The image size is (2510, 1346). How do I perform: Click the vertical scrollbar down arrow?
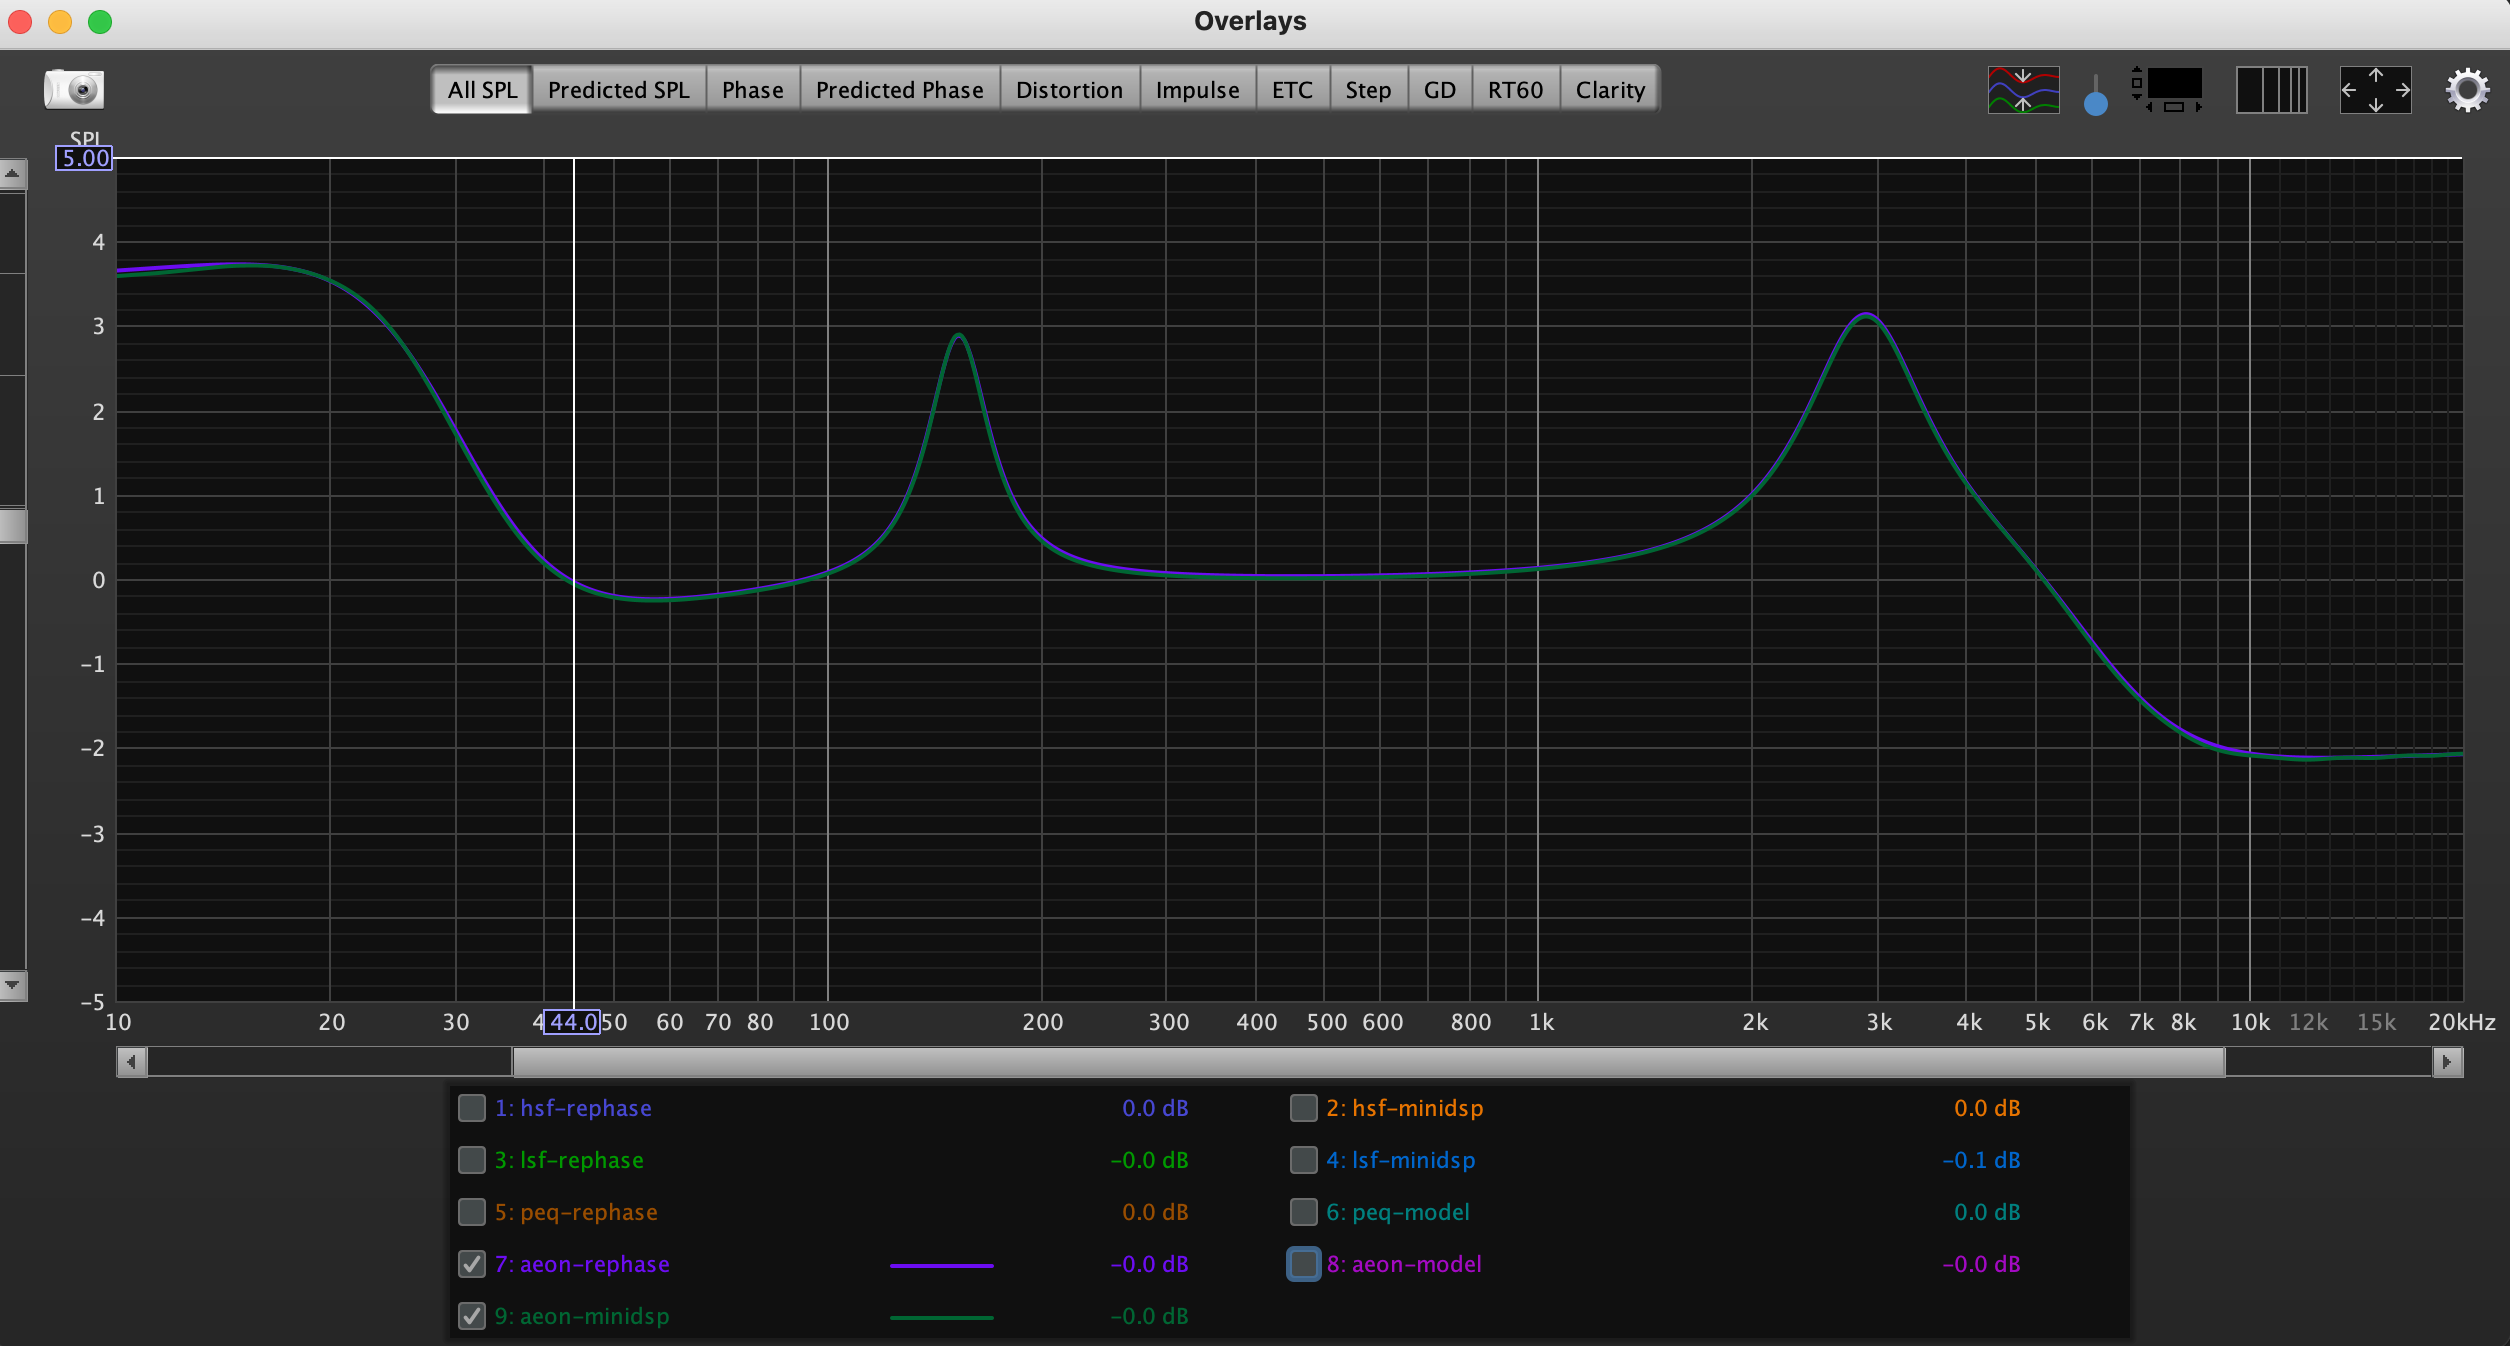[x=12, y=985]
